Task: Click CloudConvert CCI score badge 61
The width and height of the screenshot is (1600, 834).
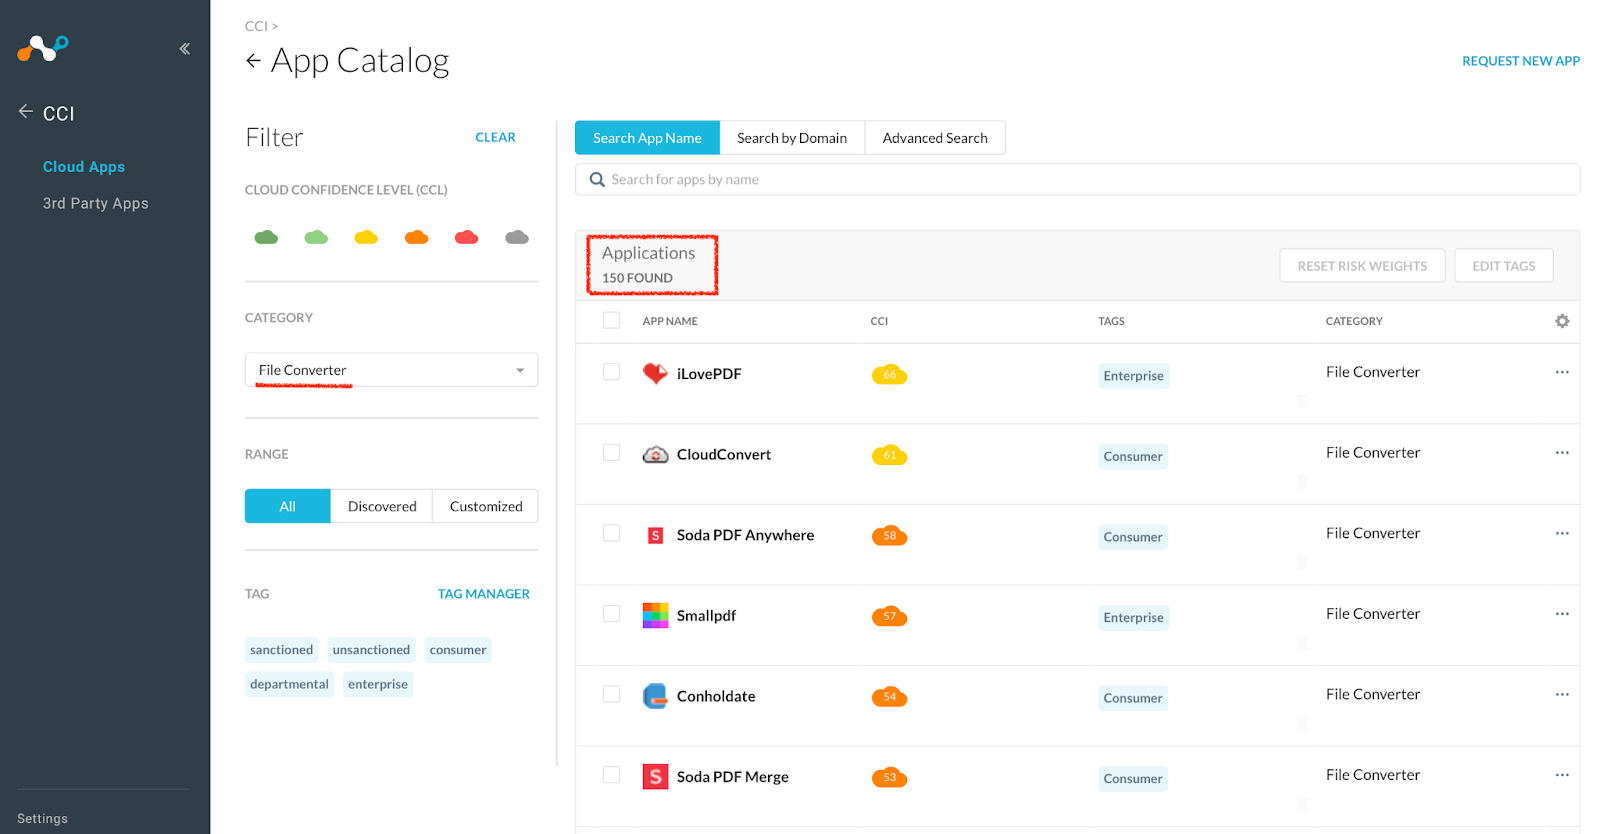Action: (889, 455)
